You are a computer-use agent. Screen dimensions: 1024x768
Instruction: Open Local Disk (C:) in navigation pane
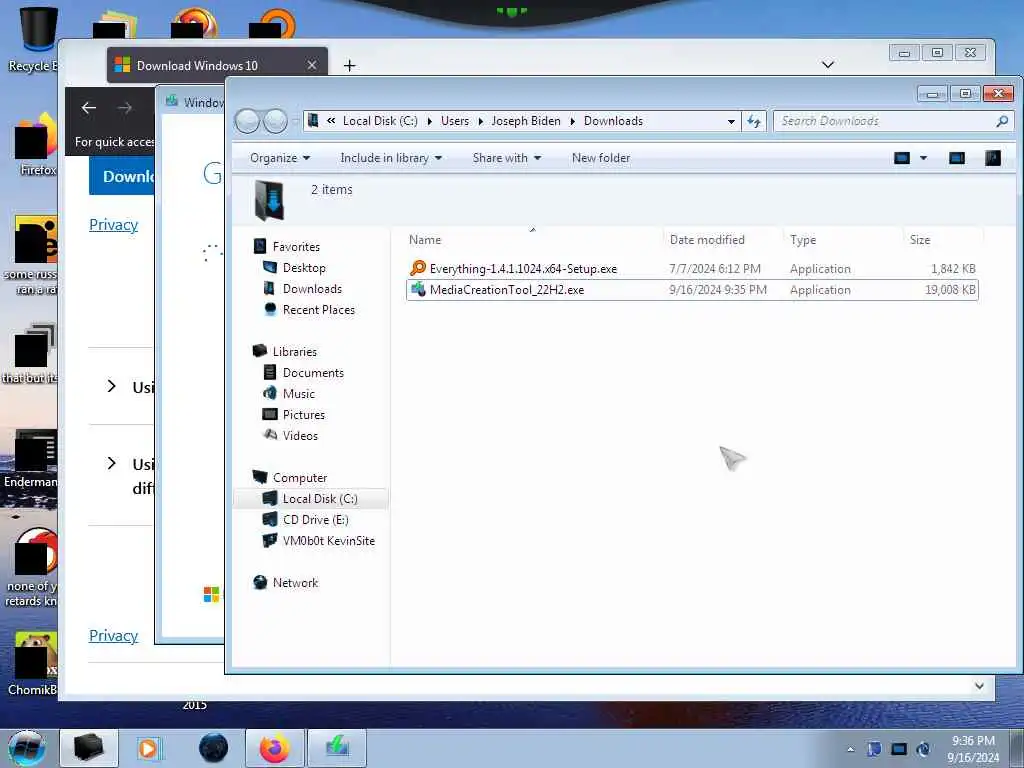tap(320, 498)
